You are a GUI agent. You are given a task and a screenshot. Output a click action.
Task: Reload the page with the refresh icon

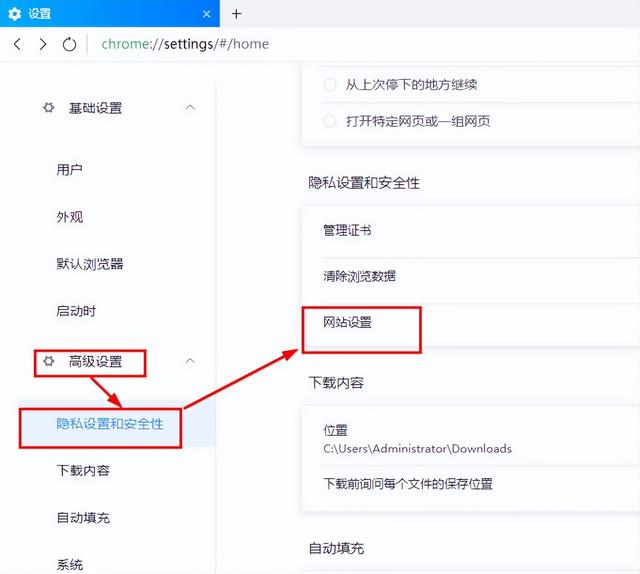click(69, 44)
